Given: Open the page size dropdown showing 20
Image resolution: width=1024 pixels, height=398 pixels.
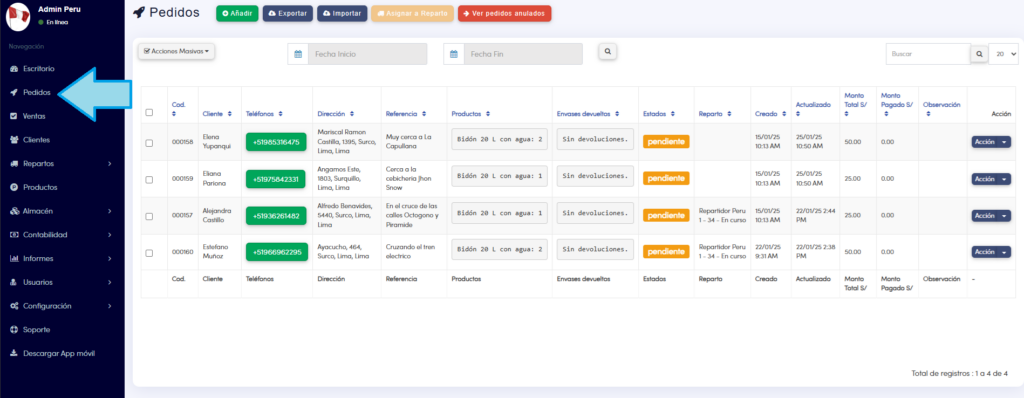Looking at the screenshot, I should (x=1004, y=54).
